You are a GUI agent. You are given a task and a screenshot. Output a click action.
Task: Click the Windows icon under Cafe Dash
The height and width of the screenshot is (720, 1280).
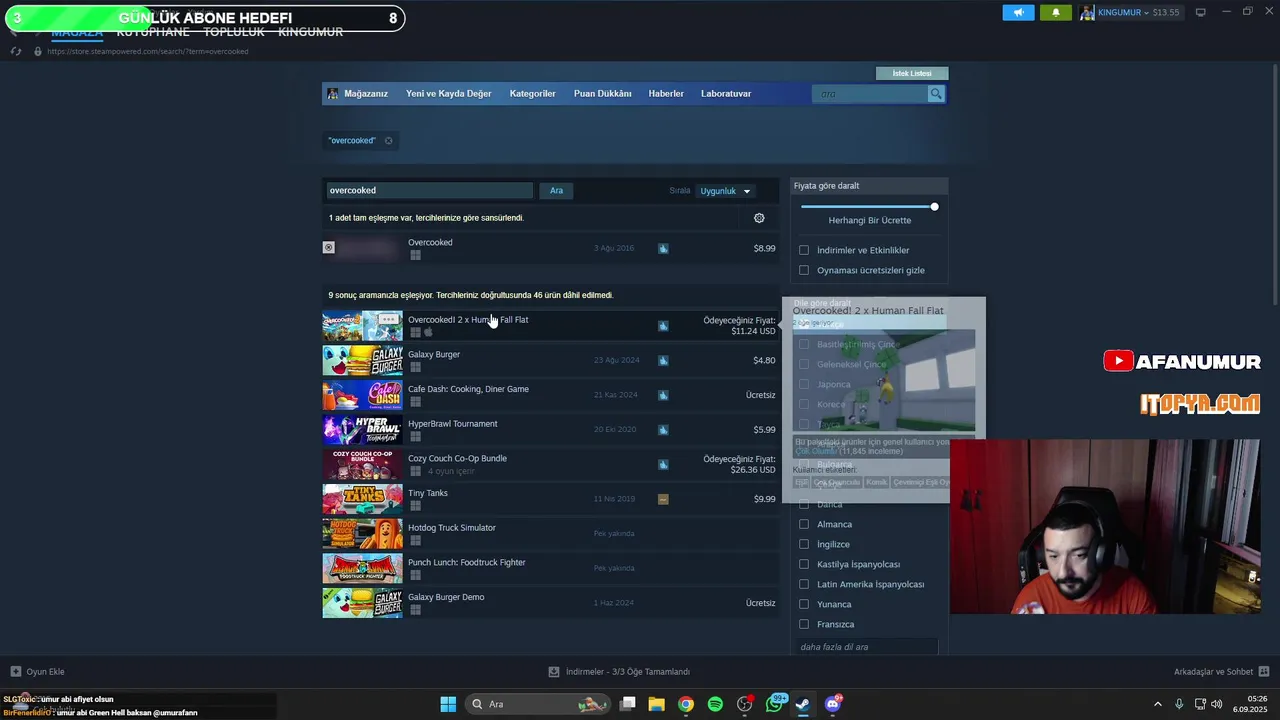pos(415,402)
